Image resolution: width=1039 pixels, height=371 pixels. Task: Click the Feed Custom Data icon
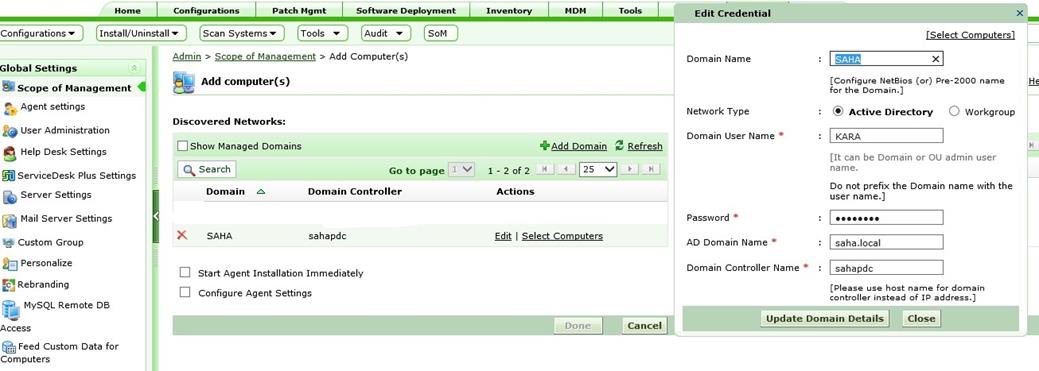[8, 347]
